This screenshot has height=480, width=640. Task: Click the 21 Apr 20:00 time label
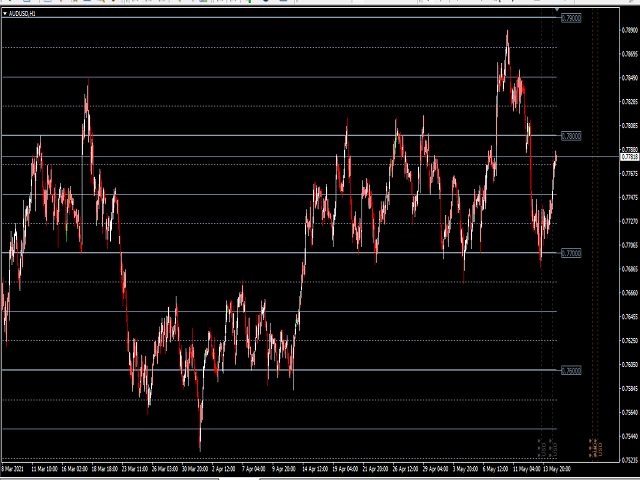pos(376,469)
